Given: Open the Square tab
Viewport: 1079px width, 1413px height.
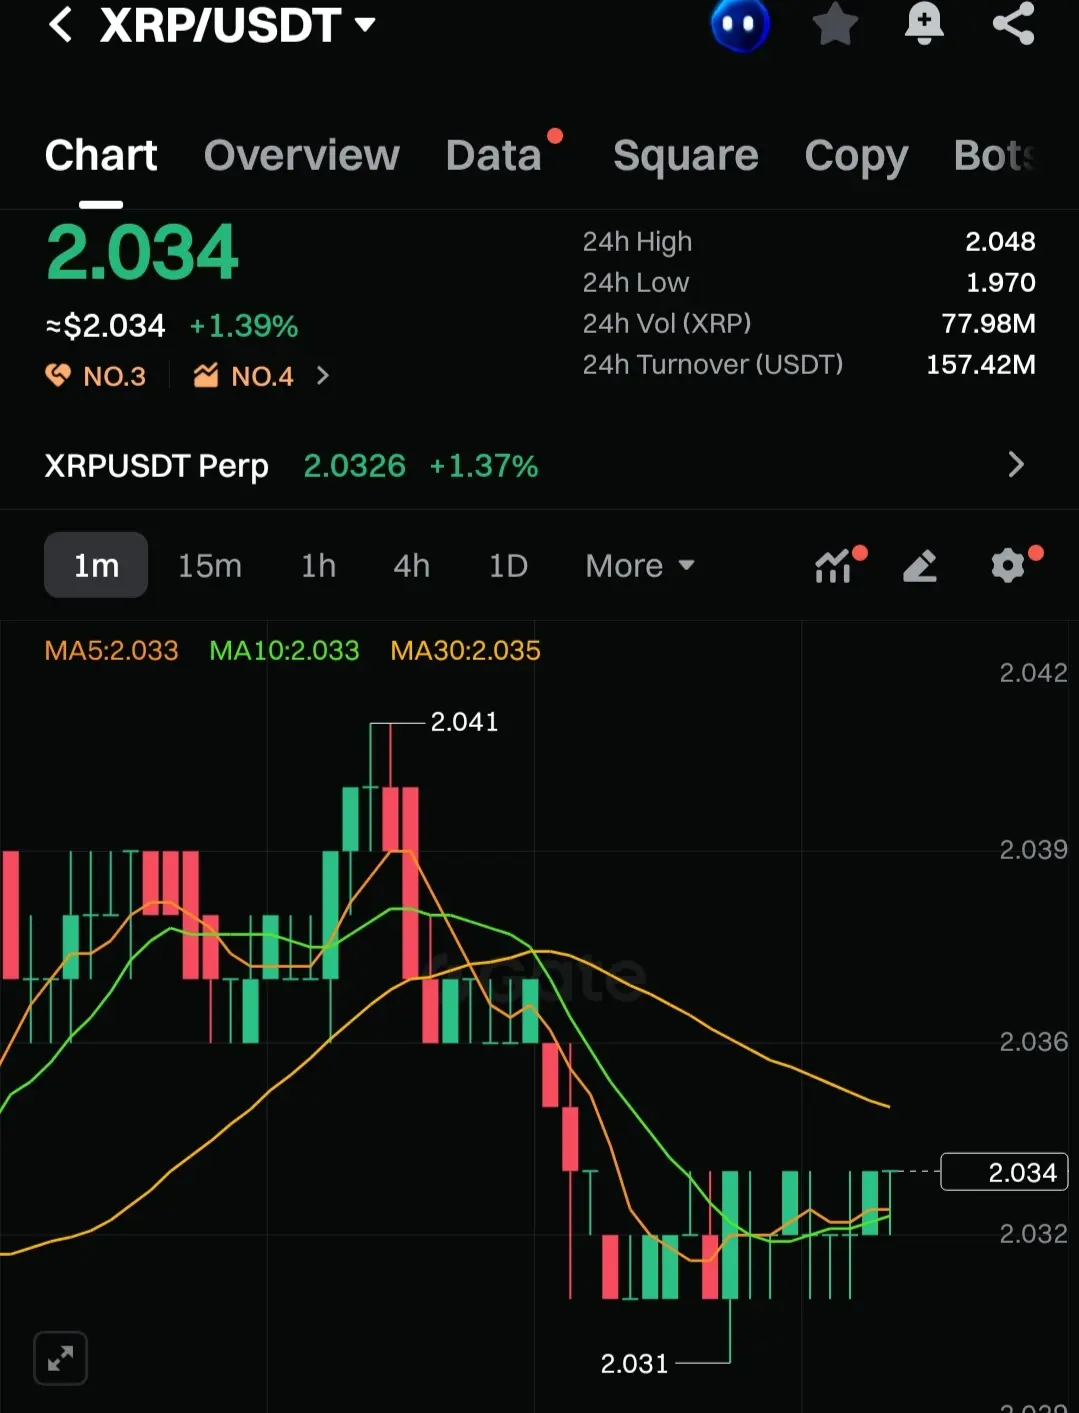Looking at the screenshot, I should (686, 156).
